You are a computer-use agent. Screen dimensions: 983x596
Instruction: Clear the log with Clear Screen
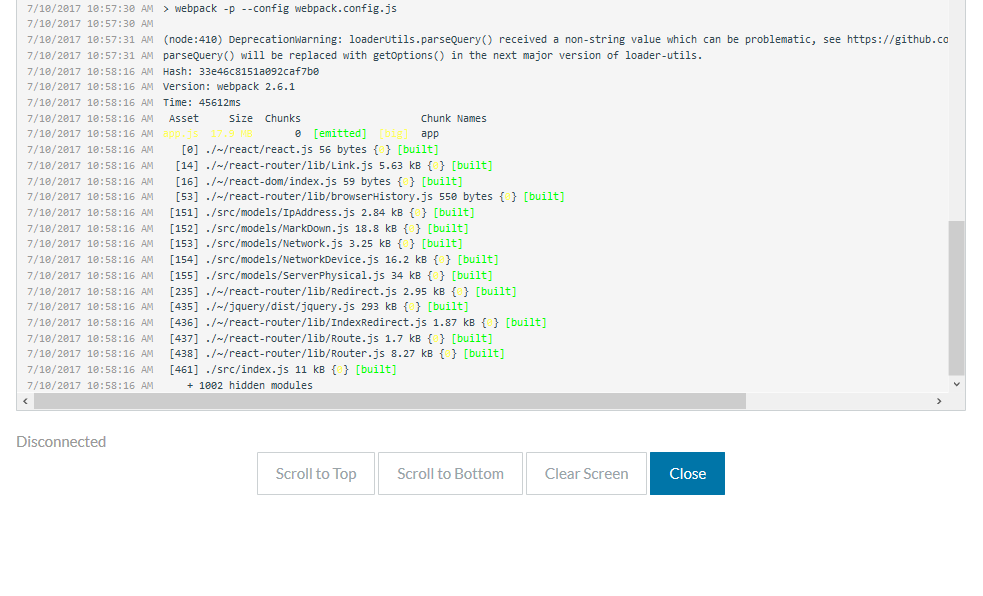tap(586, 474)
